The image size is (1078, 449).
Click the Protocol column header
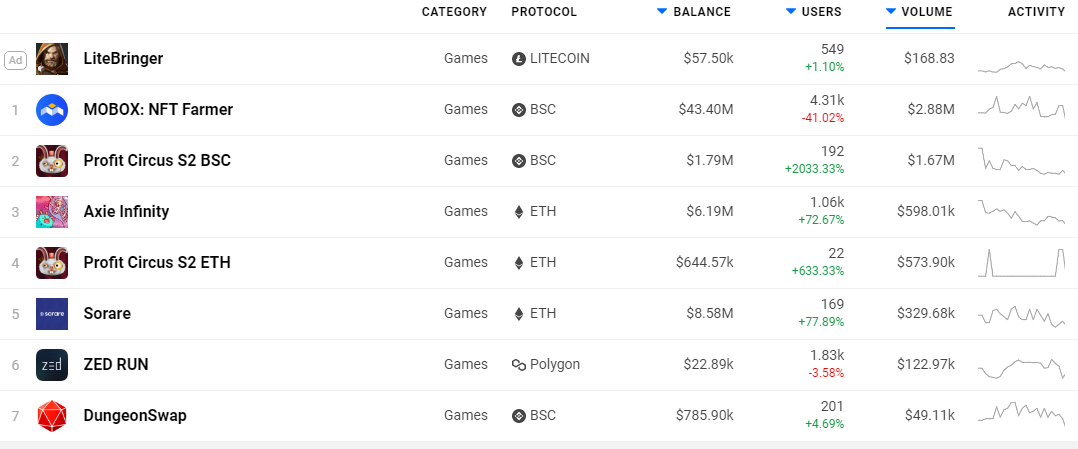544,12
